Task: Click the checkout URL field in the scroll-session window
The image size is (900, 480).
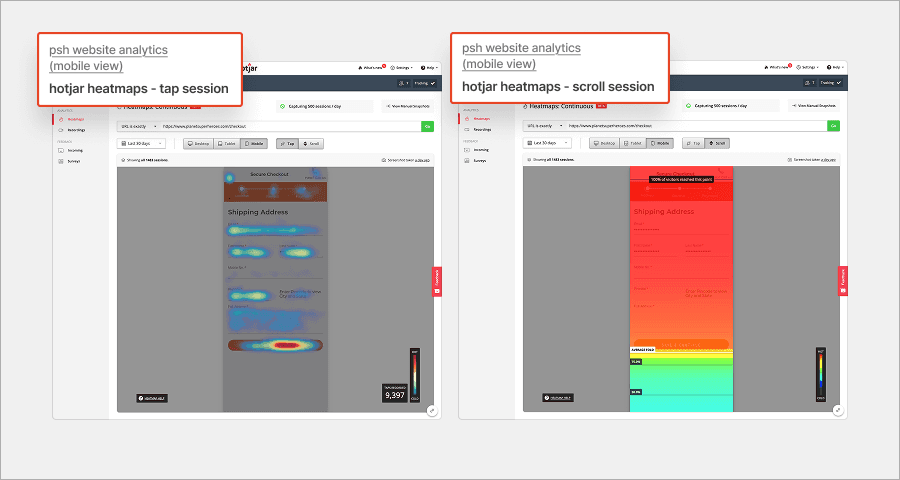Action: pos(696,126)
